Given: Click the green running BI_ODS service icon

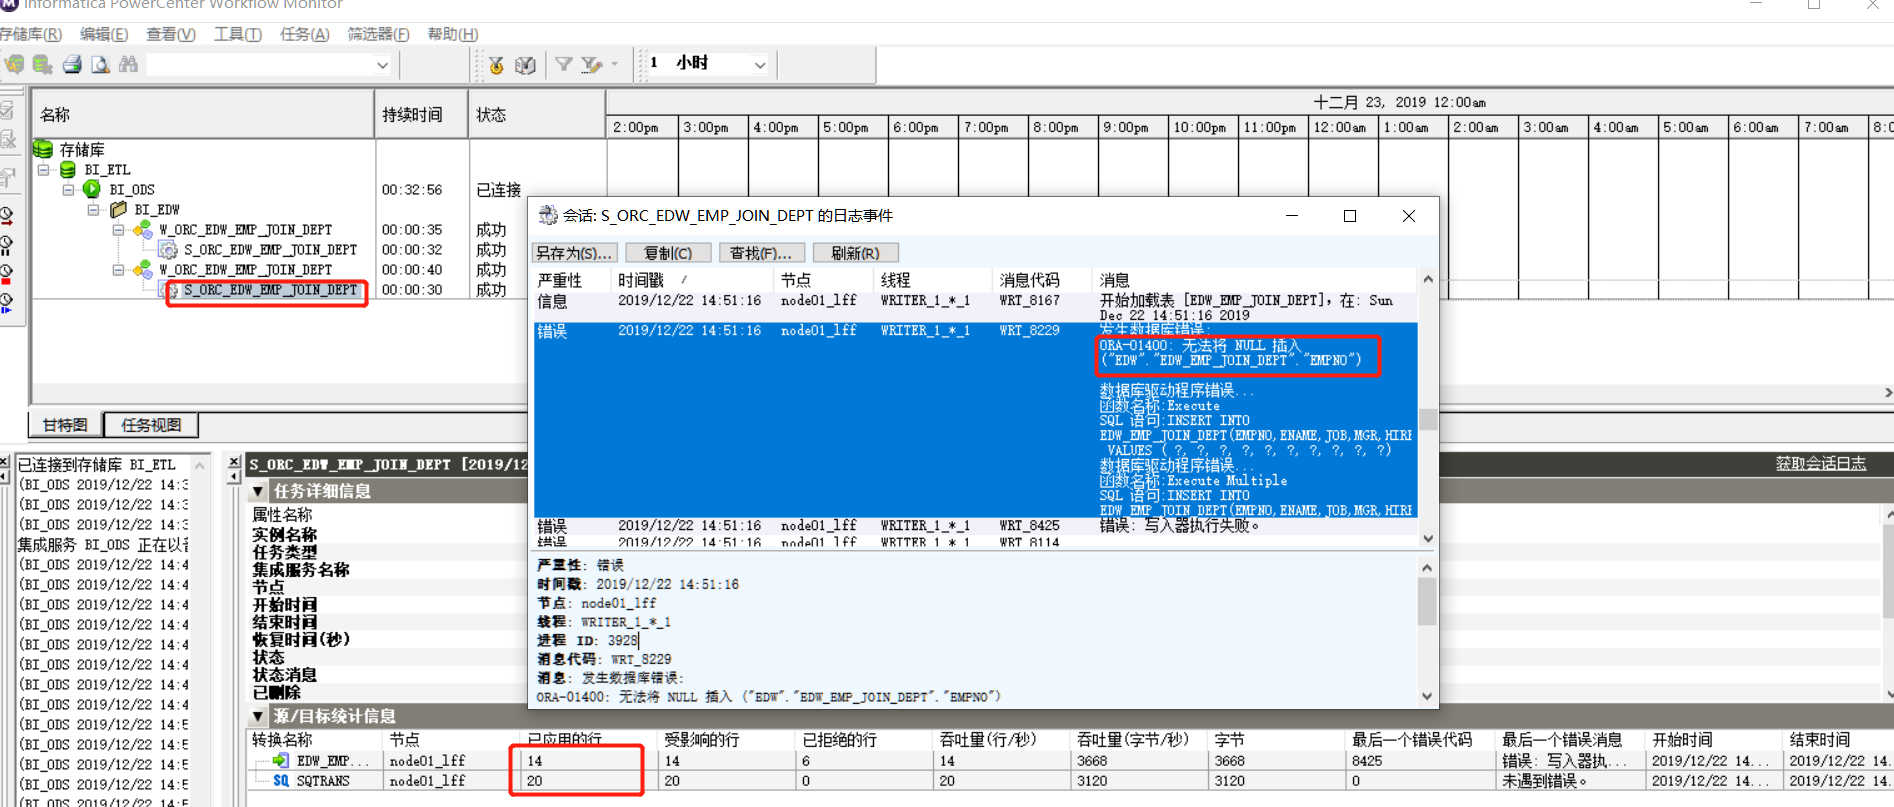Looking at the screenshot, I should point(92,189).
